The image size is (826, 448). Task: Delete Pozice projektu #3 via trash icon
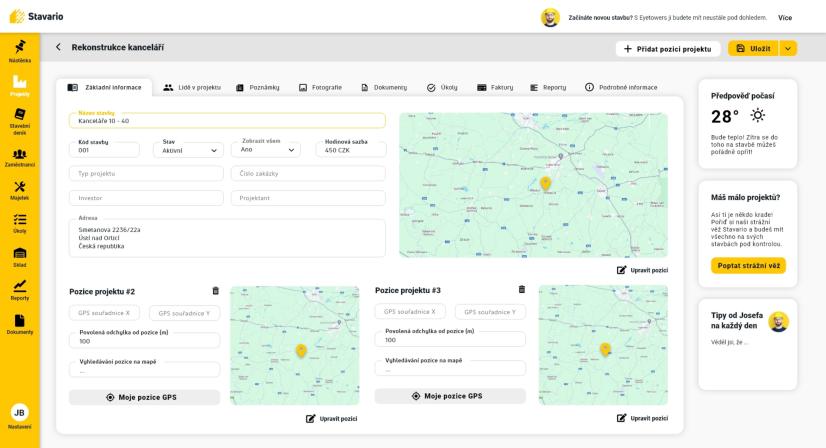pyautogui.click(x=522, y=289)
